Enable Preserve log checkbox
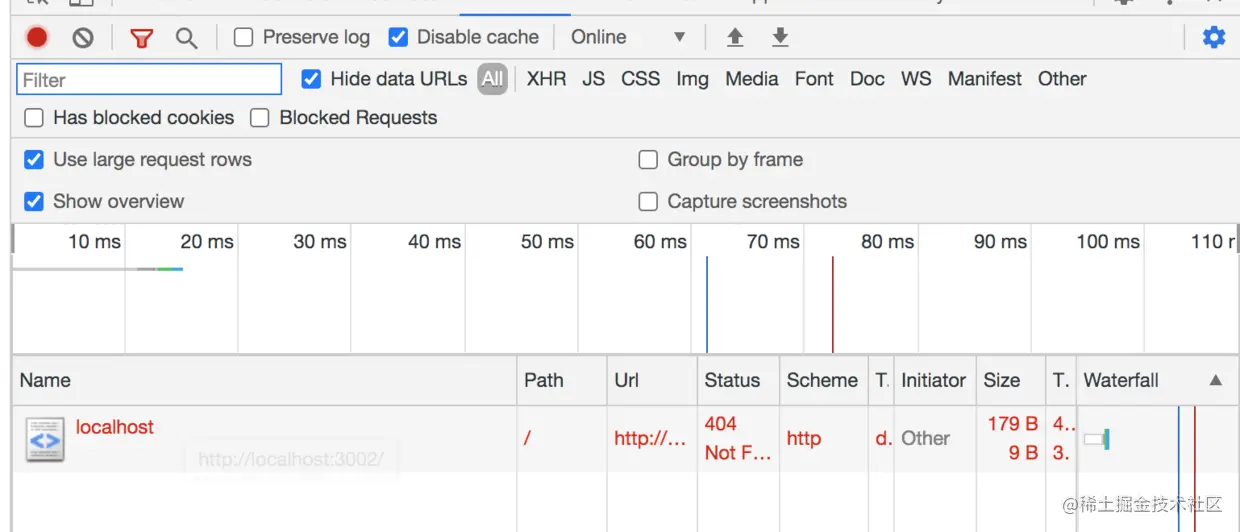1240x532 pixels. tap(243, 38)
